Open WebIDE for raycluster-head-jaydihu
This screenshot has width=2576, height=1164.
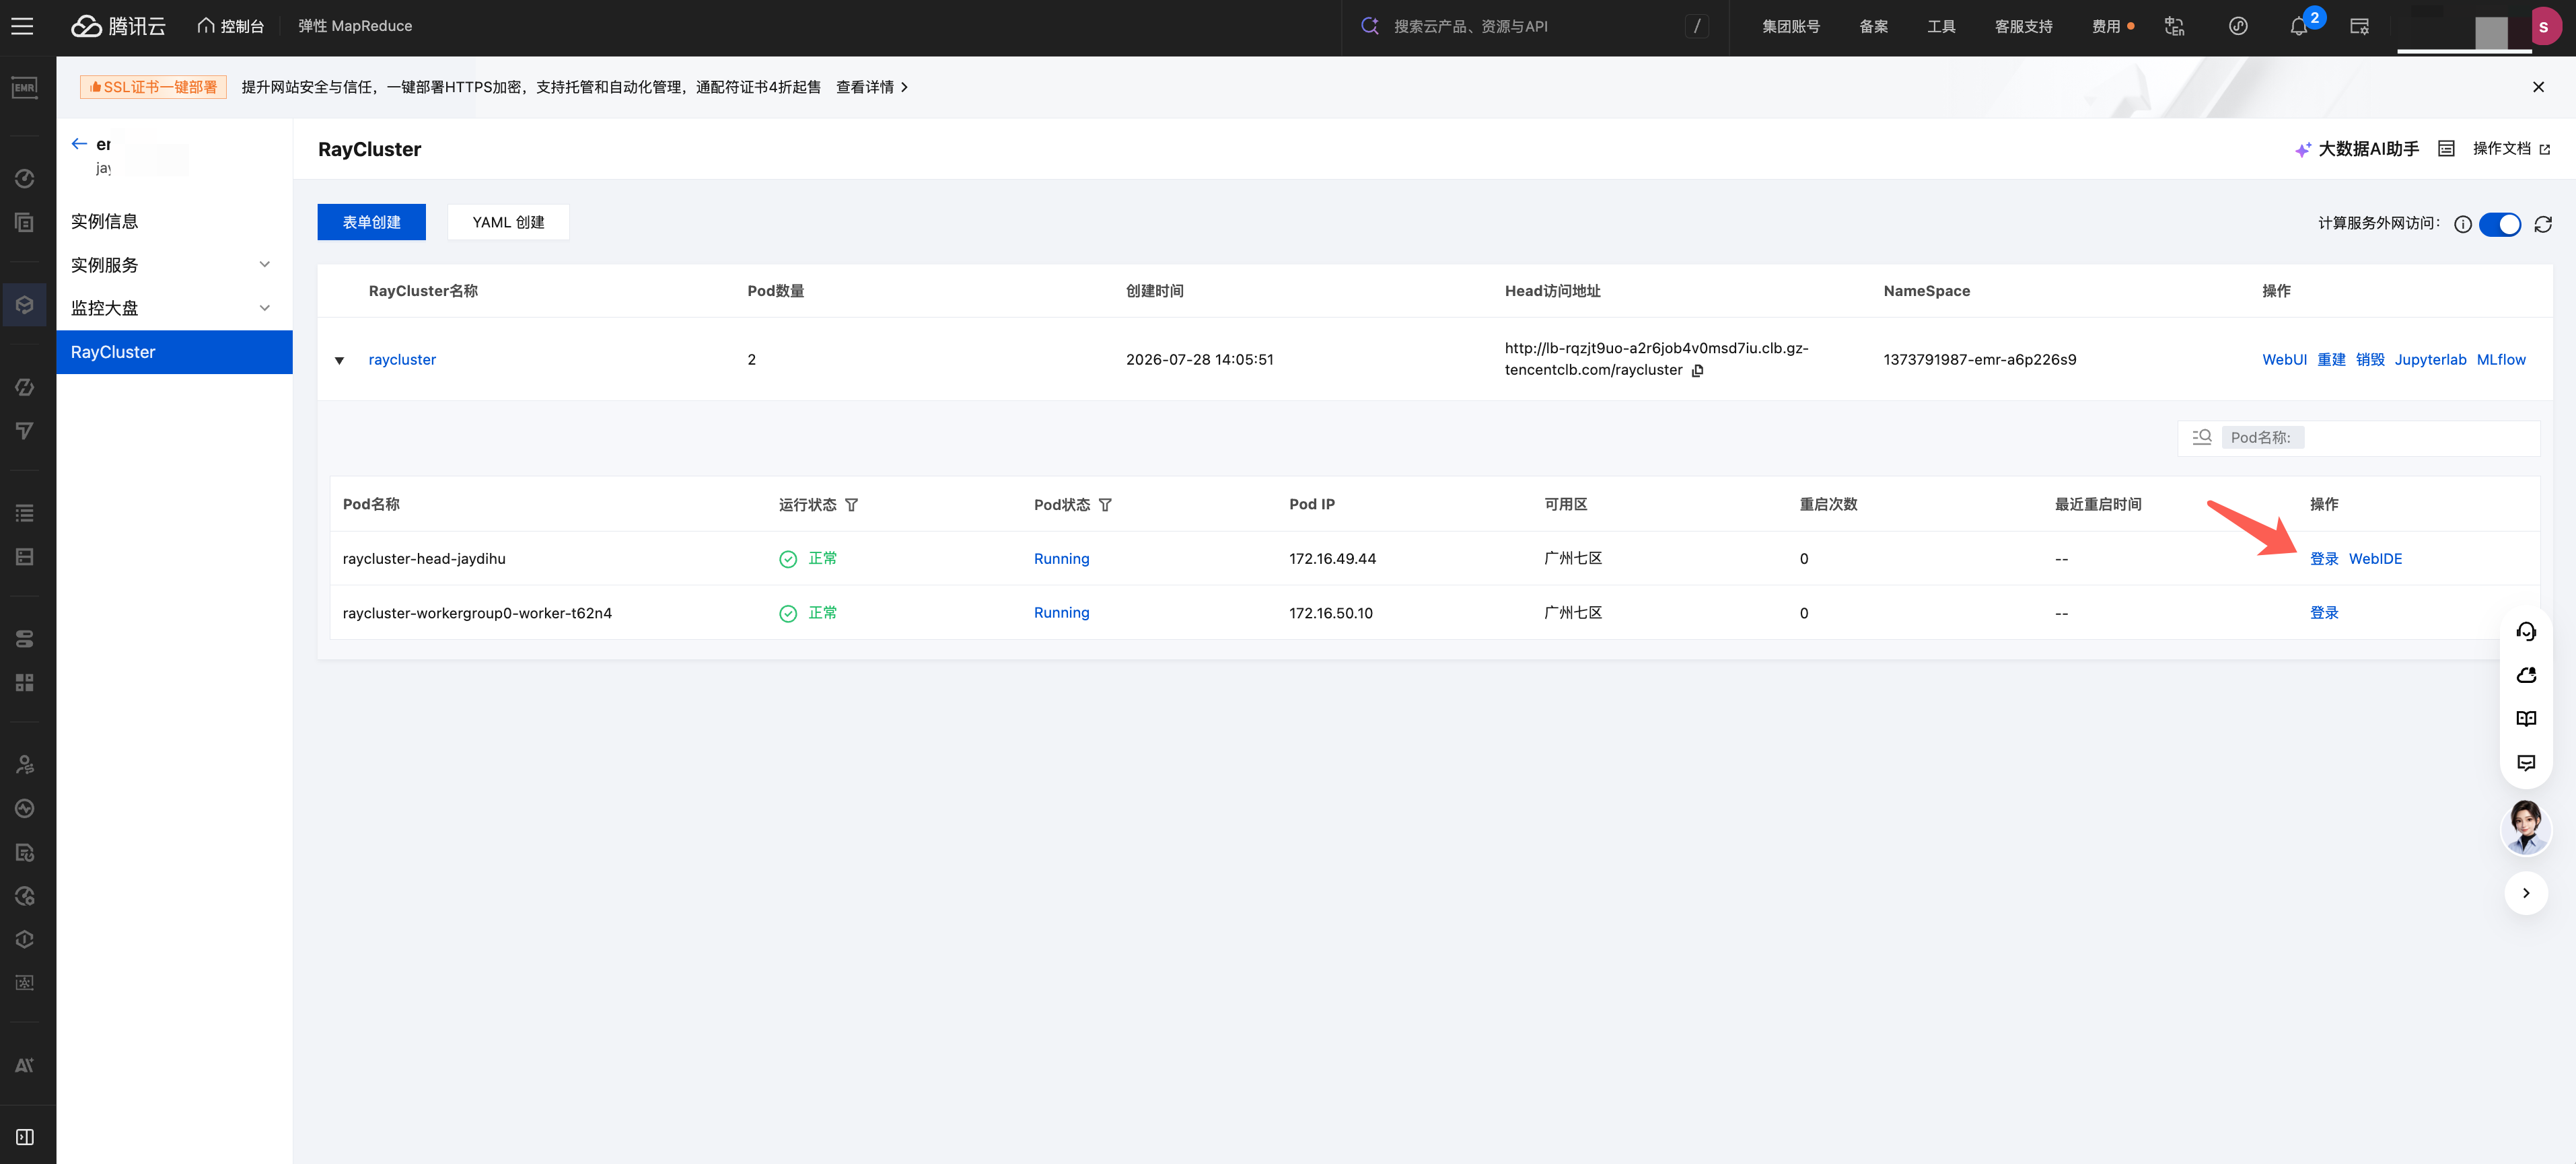tap(2375, 559)
